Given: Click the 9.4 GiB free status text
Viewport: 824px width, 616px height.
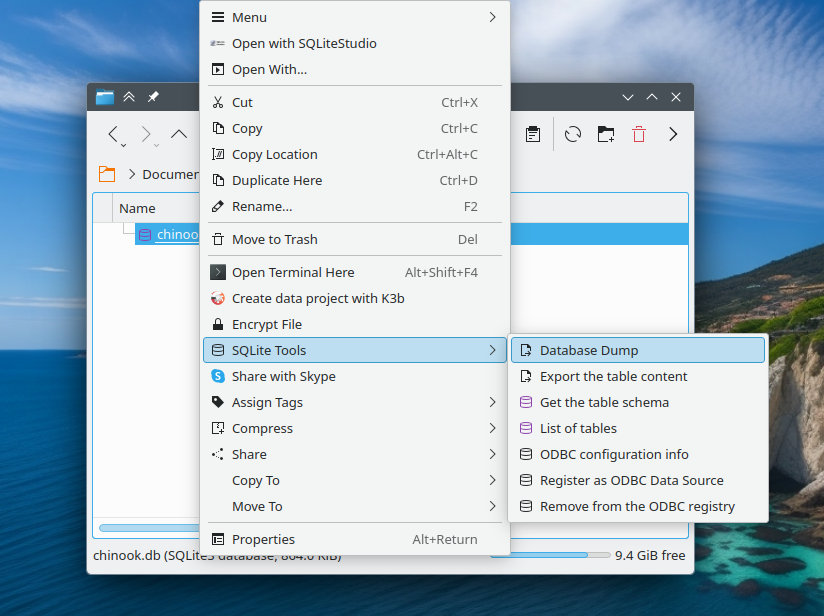Looking at the screenshot, I should point(650,556).
